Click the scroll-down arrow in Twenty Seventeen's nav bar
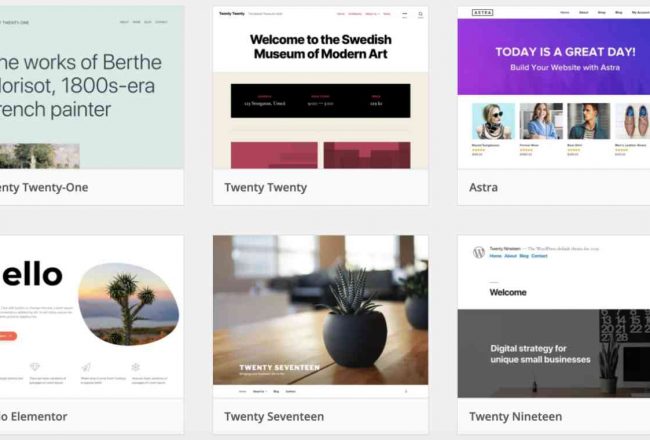The height and width of the screenshot is (440, 650). click(406, 391)
